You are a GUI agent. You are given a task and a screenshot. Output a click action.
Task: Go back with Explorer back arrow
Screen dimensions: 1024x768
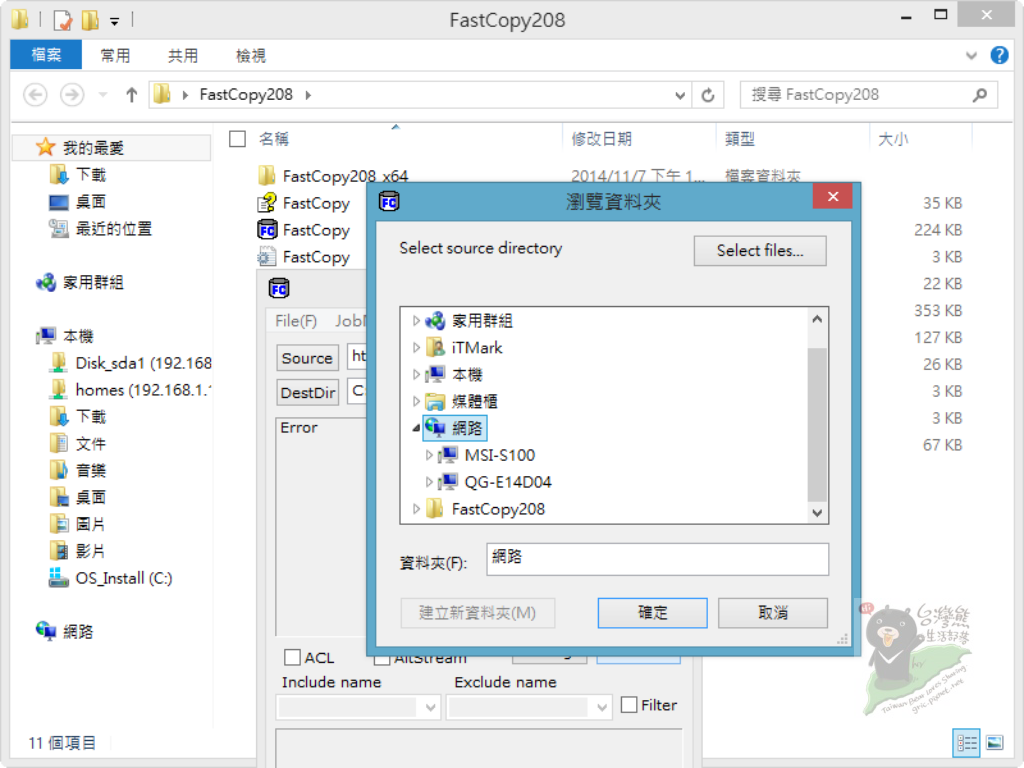click(35, 95)
